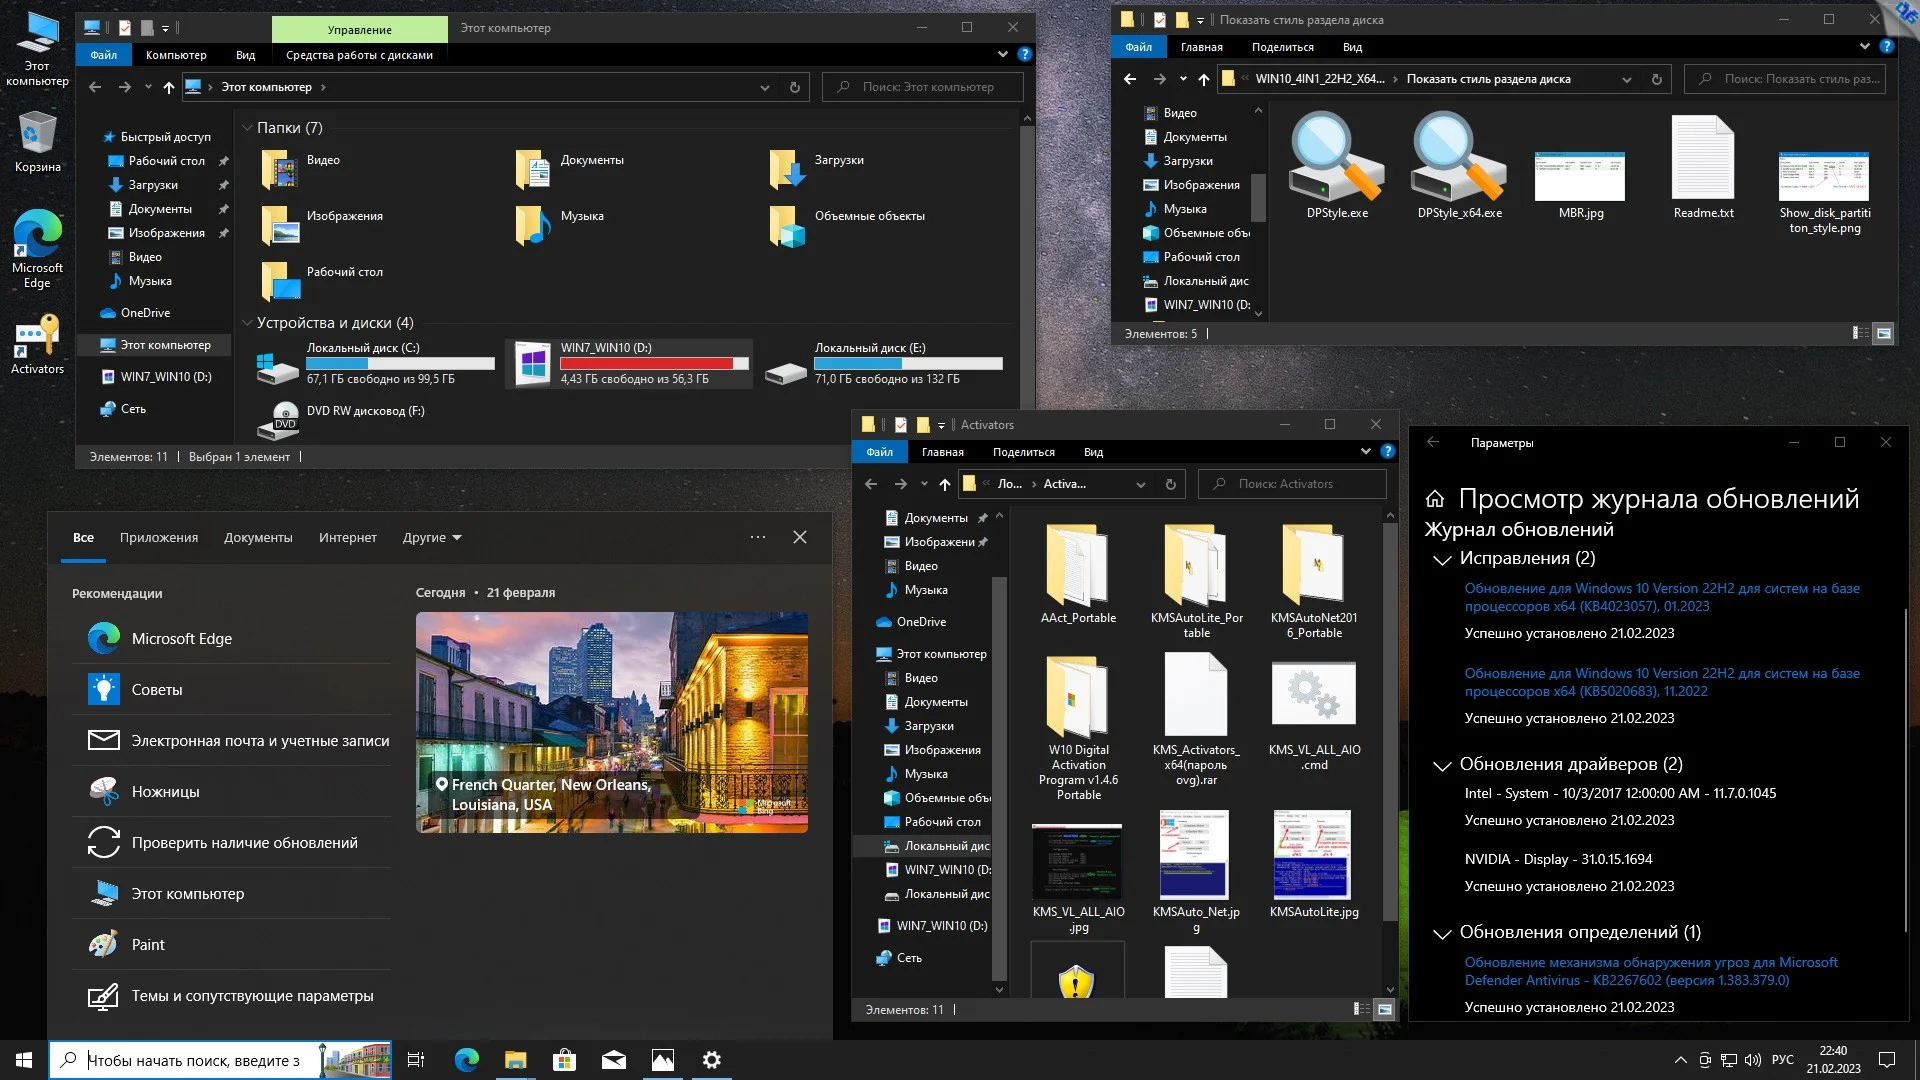Open Microsoft Store from taskbar

click(565, 1060)
